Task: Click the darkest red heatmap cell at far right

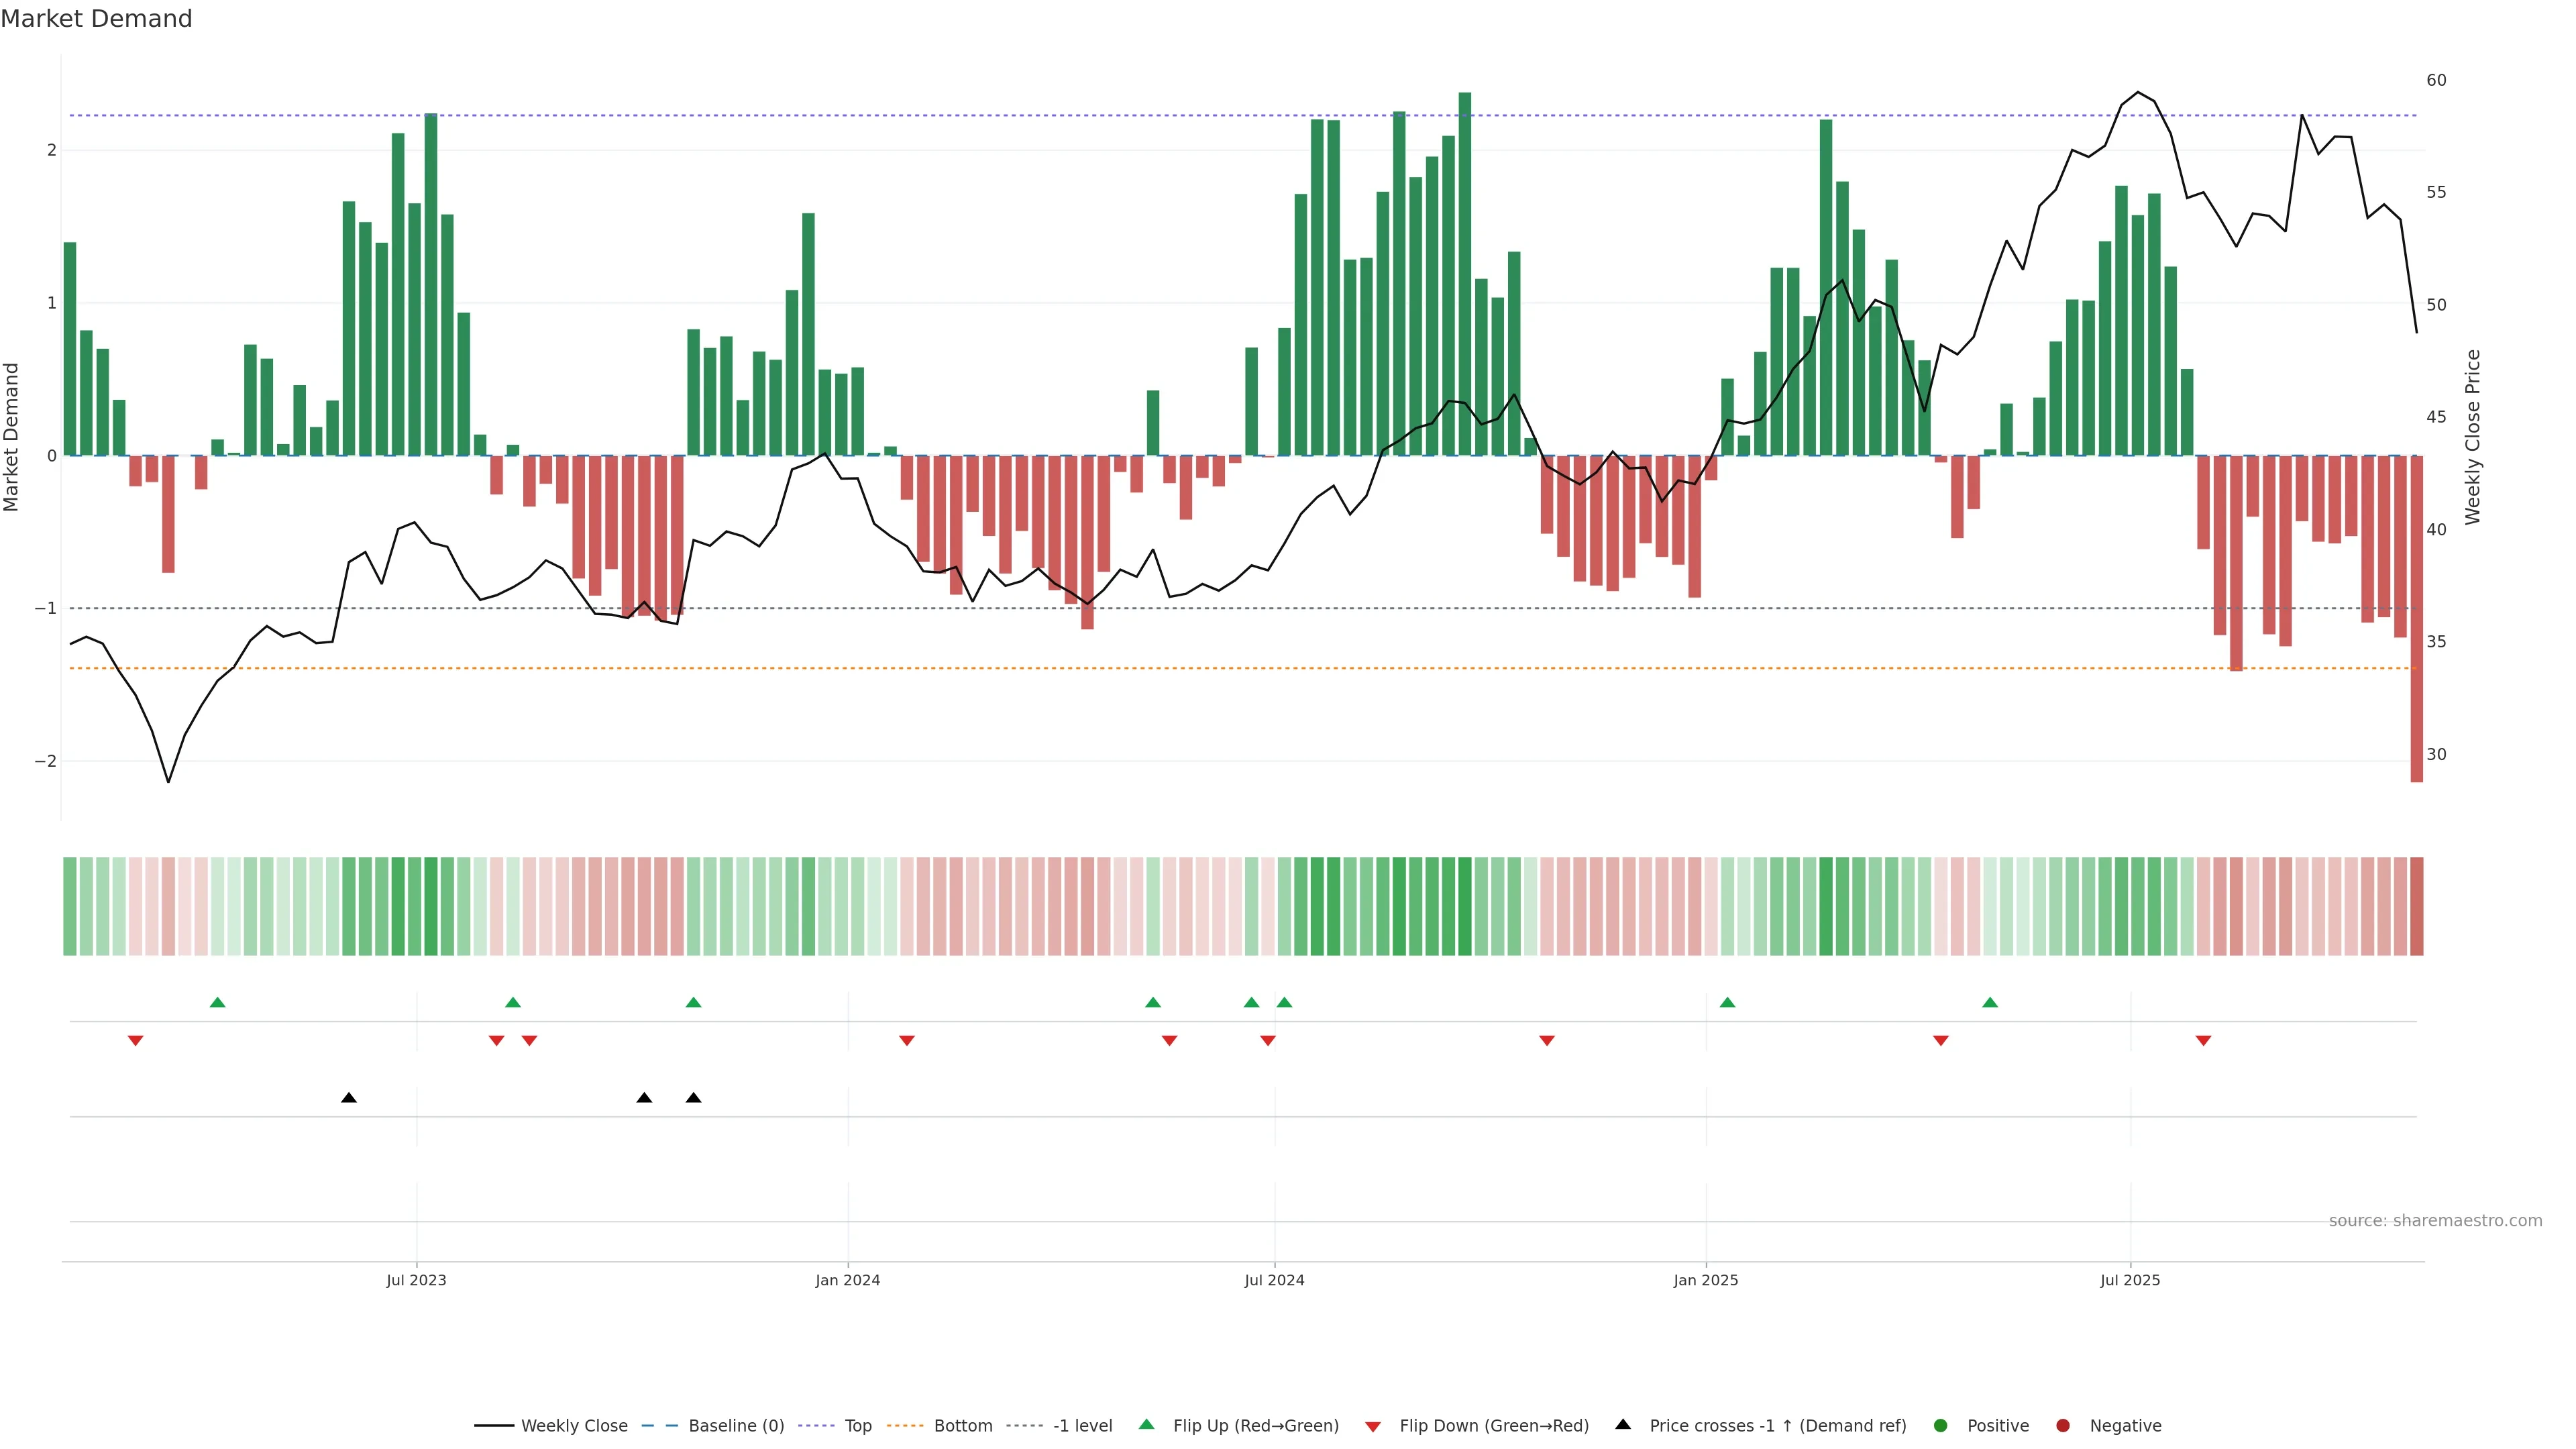Action: pos(2416,906)
